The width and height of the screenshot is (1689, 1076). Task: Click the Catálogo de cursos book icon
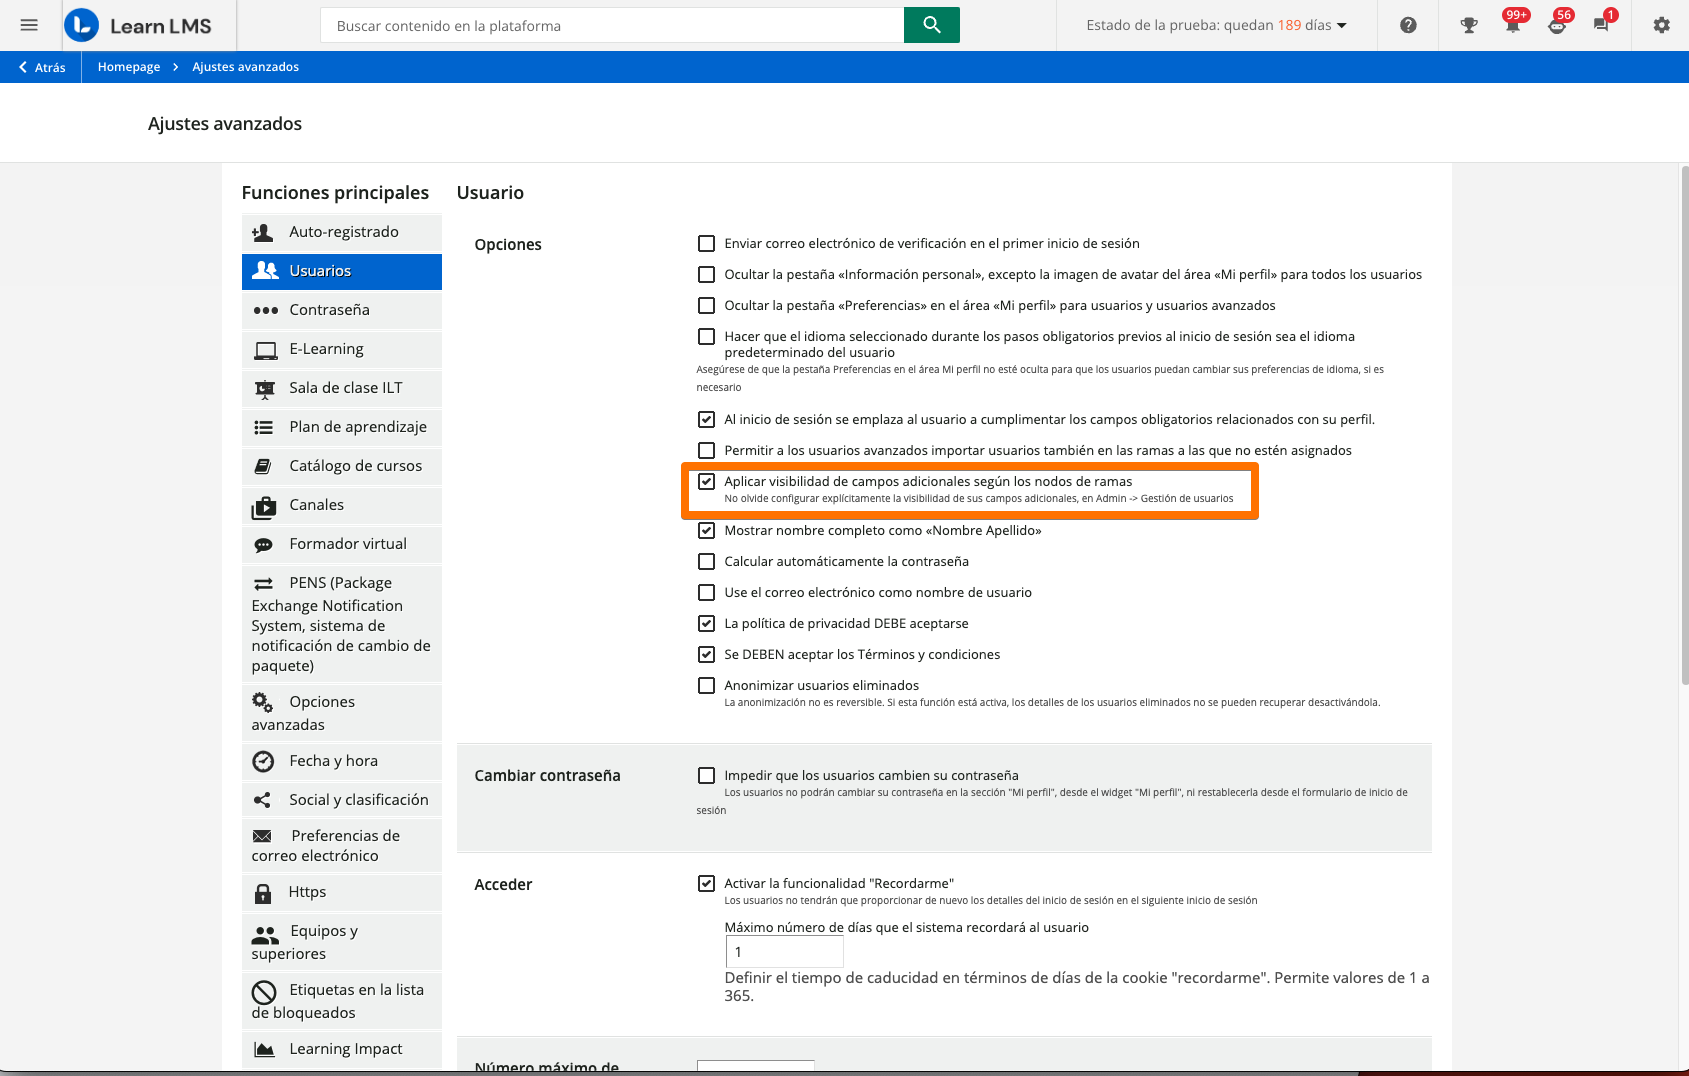click(263, 466)
